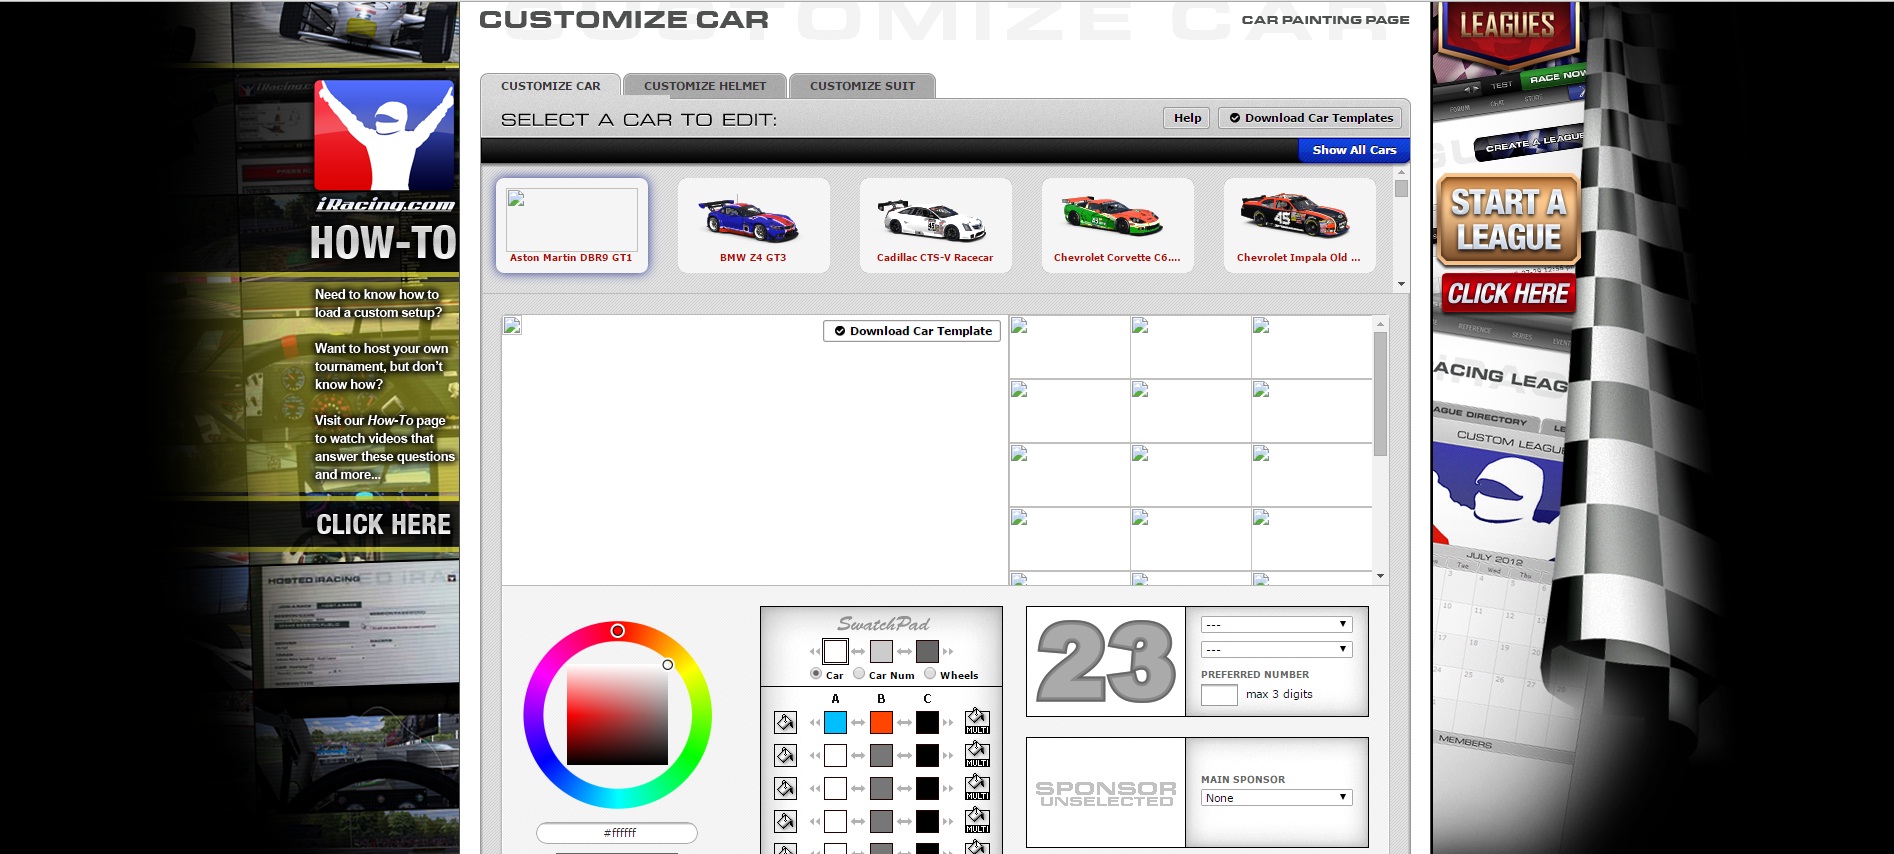This screenshot has height=854, width=1894.
Task: Select the Aston Martin DBR9 GT1 car
Action: point(572,225)
